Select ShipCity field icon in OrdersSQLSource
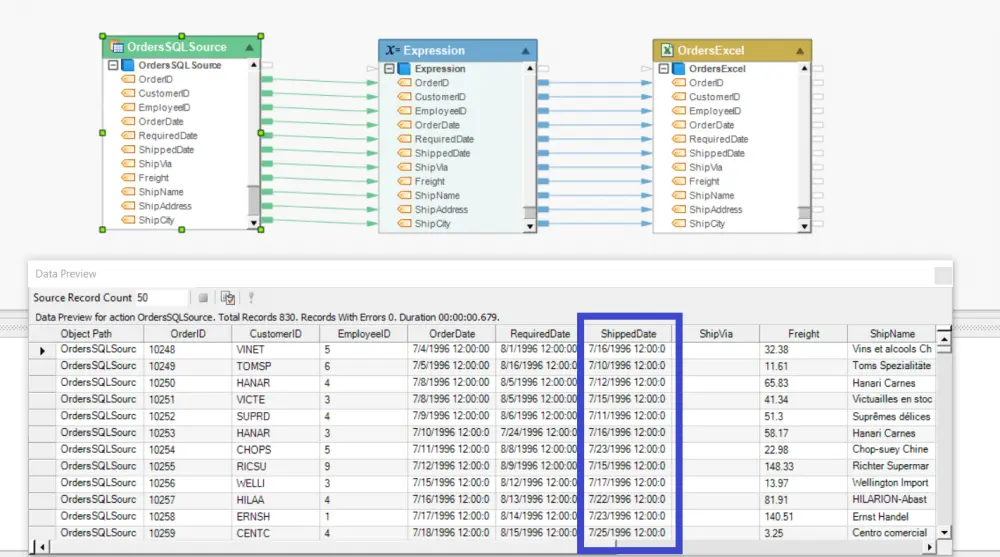Image resolution: width=1000 pixels, height=557 pixels. pyautogui.click(x=128, y=219)
